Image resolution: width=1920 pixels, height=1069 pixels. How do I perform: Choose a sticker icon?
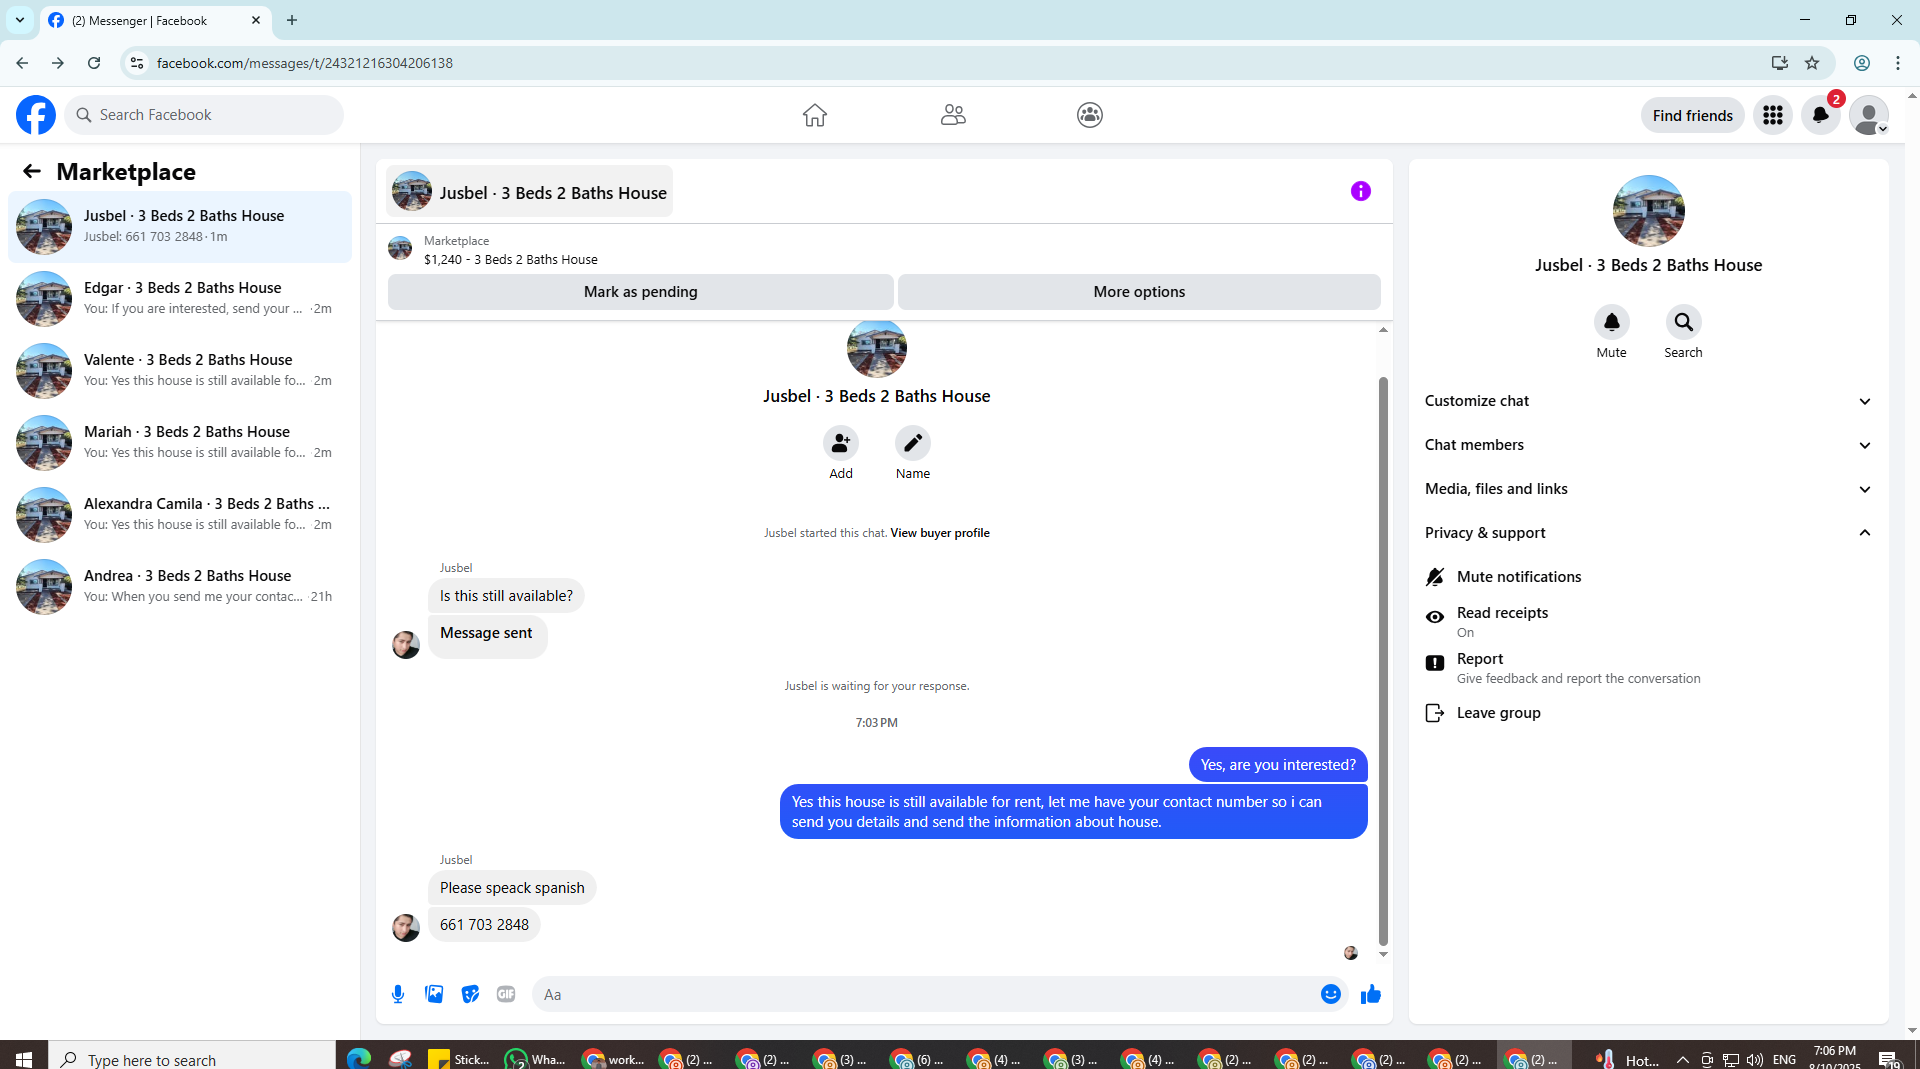470,994
